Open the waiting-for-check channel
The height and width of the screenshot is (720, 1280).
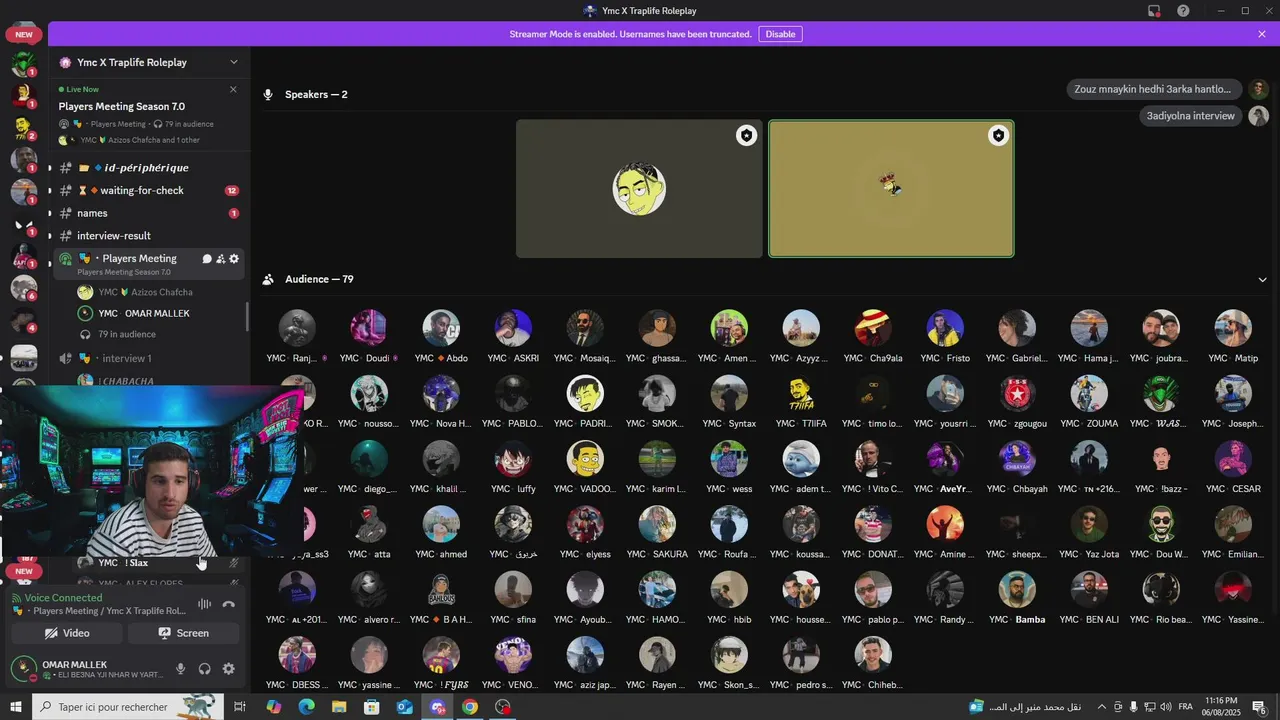pyautogui.click(x=148, y=191)
